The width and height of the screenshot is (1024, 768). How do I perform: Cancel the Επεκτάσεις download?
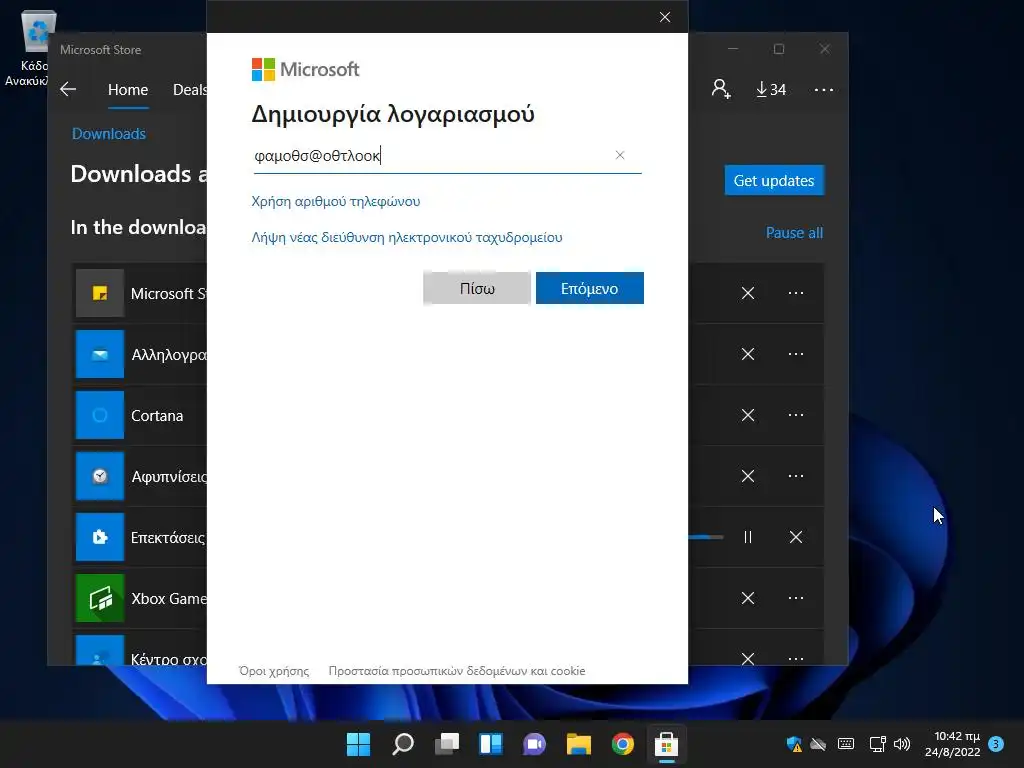pyautogui.click(x=795, y=537)
